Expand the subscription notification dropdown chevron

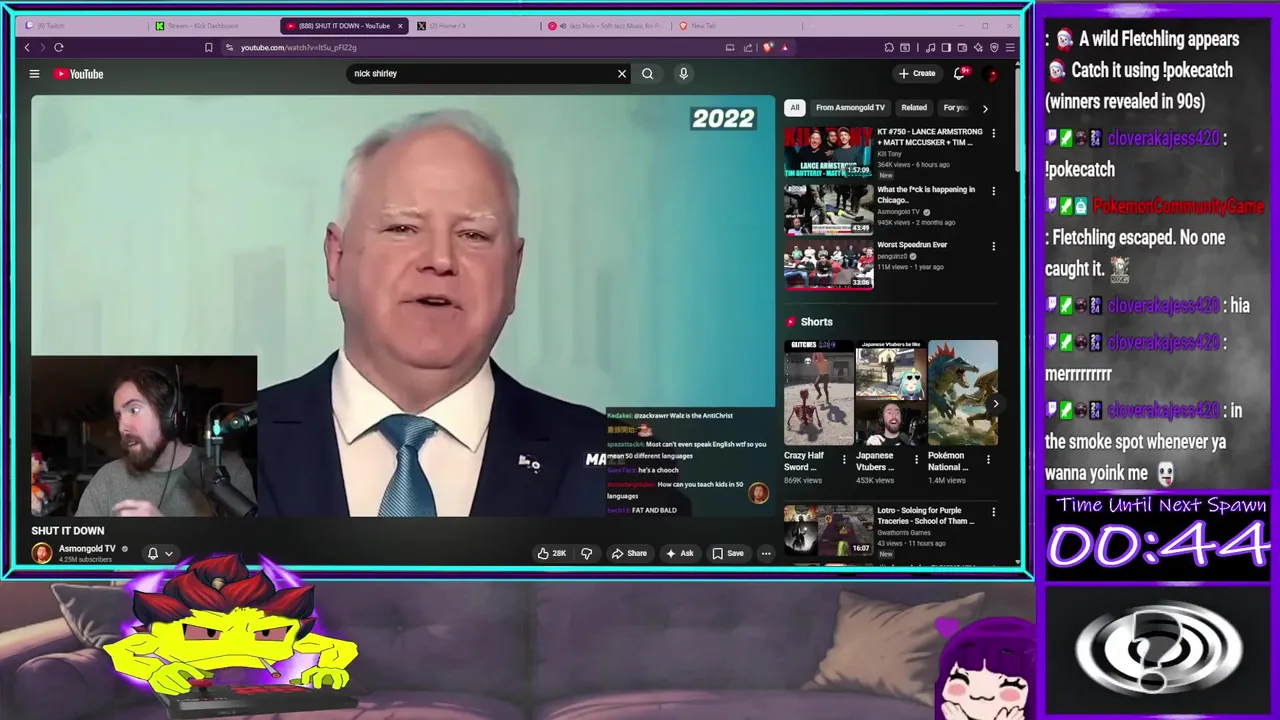coord(169,554)
